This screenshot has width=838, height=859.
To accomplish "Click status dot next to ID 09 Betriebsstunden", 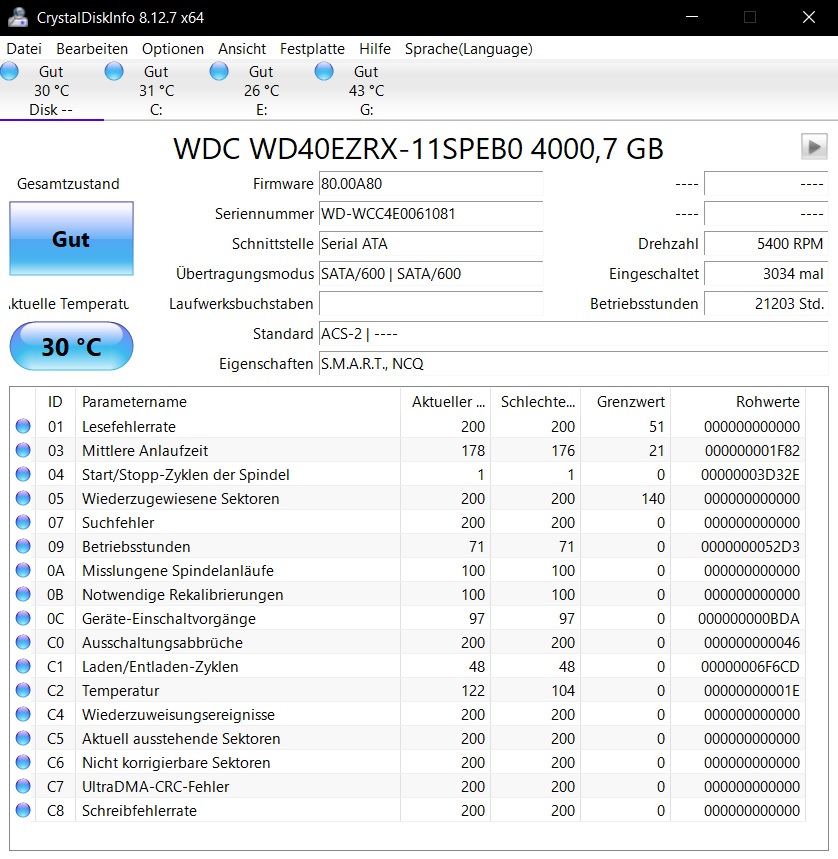I will point(23,546).
